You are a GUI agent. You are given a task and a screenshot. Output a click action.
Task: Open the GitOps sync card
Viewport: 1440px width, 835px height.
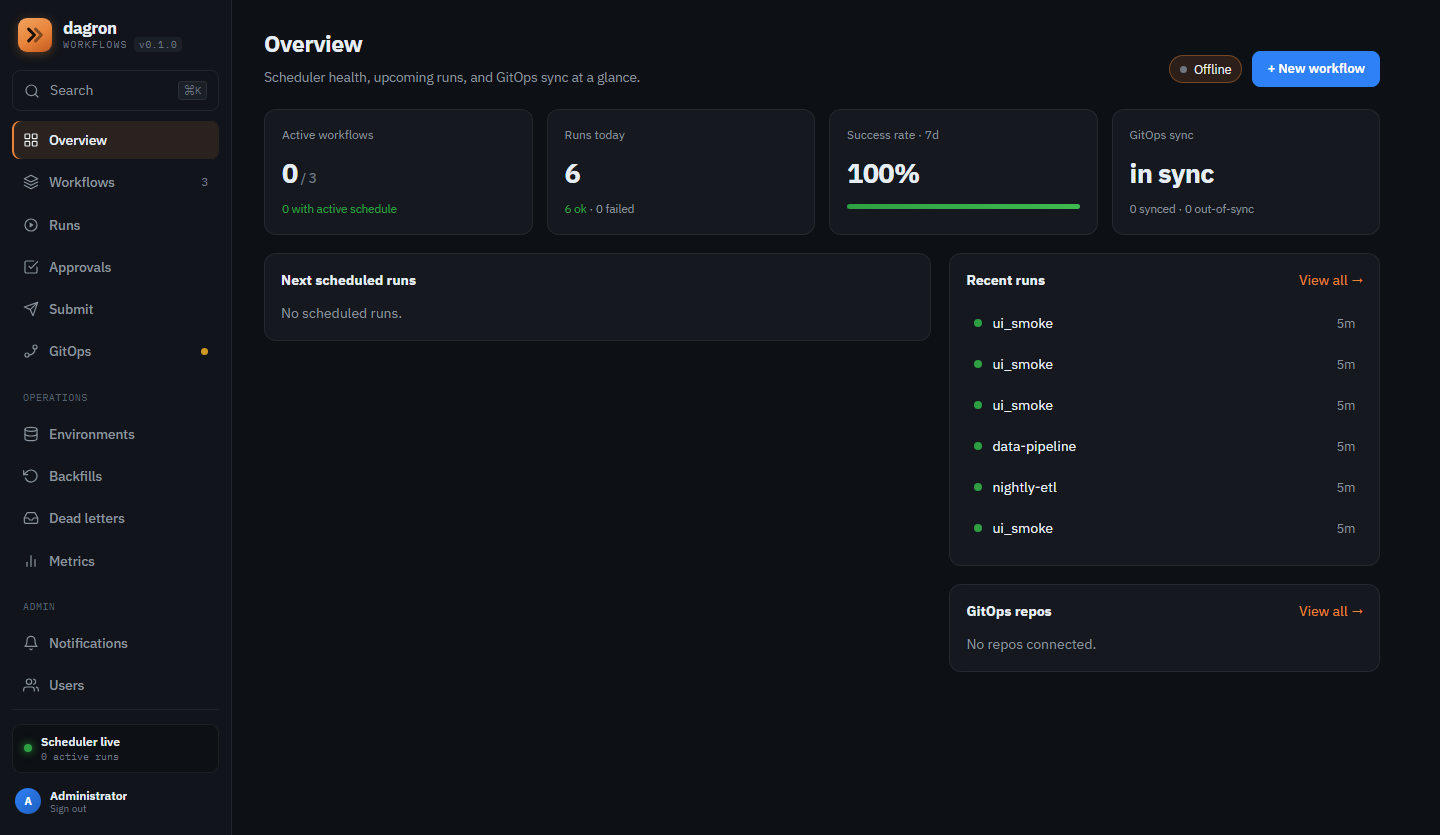click(x=1246, y=172)
